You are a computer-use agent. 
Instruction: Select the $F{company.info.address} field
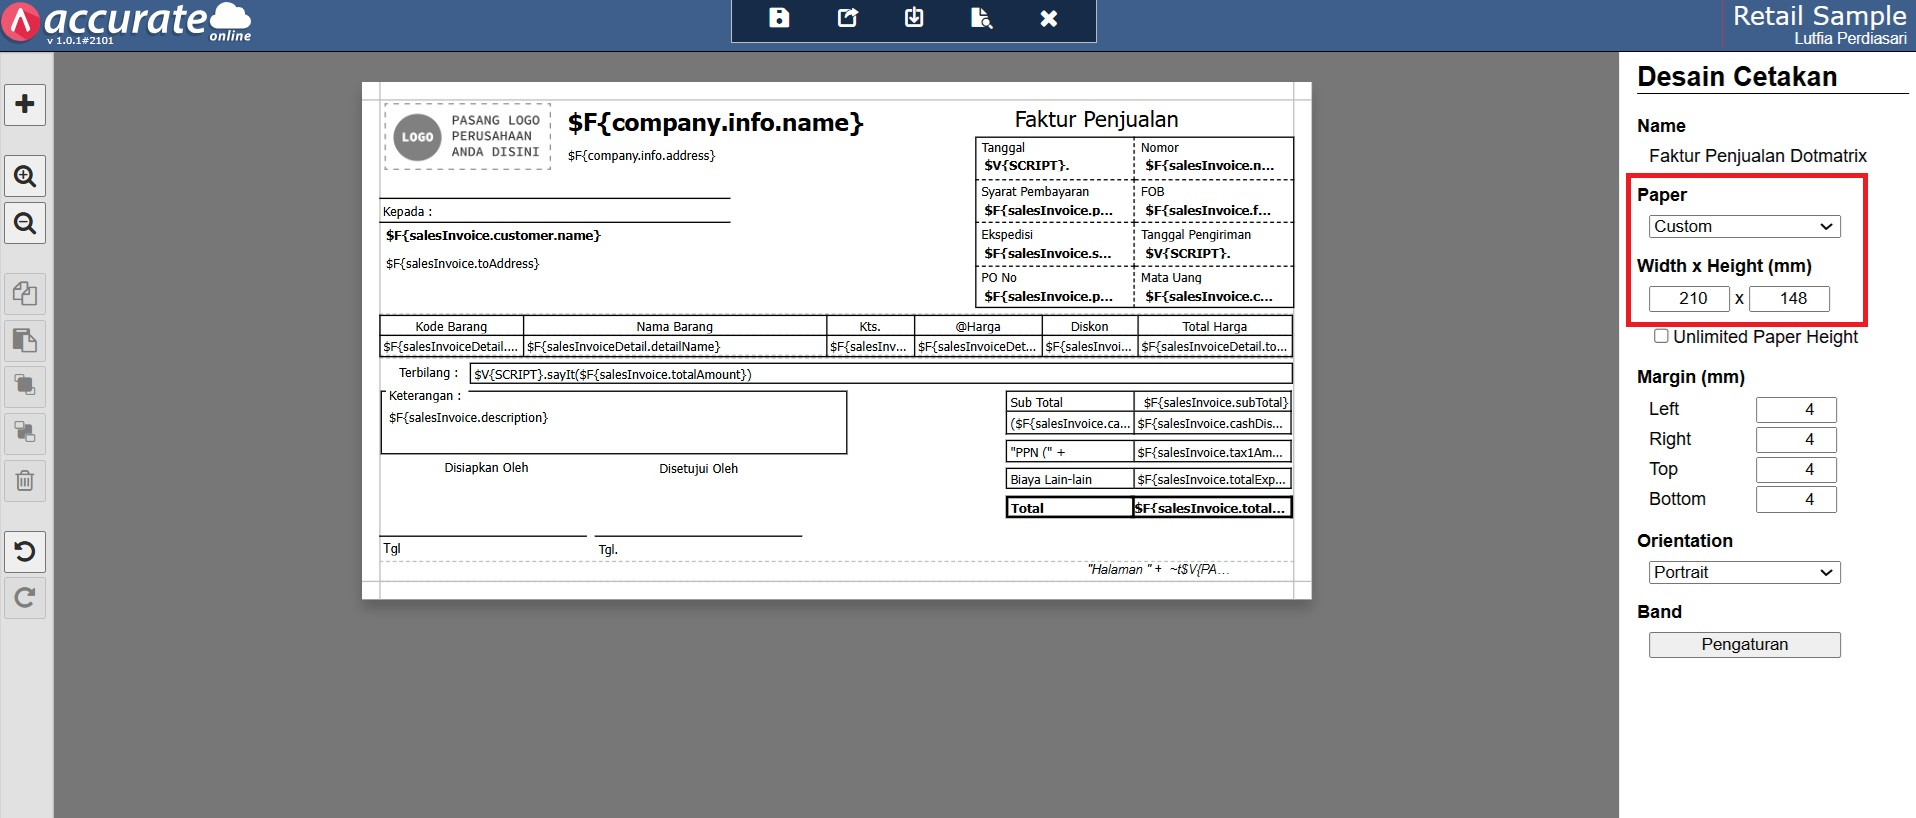pyautogui.click(x=641, y=156)
